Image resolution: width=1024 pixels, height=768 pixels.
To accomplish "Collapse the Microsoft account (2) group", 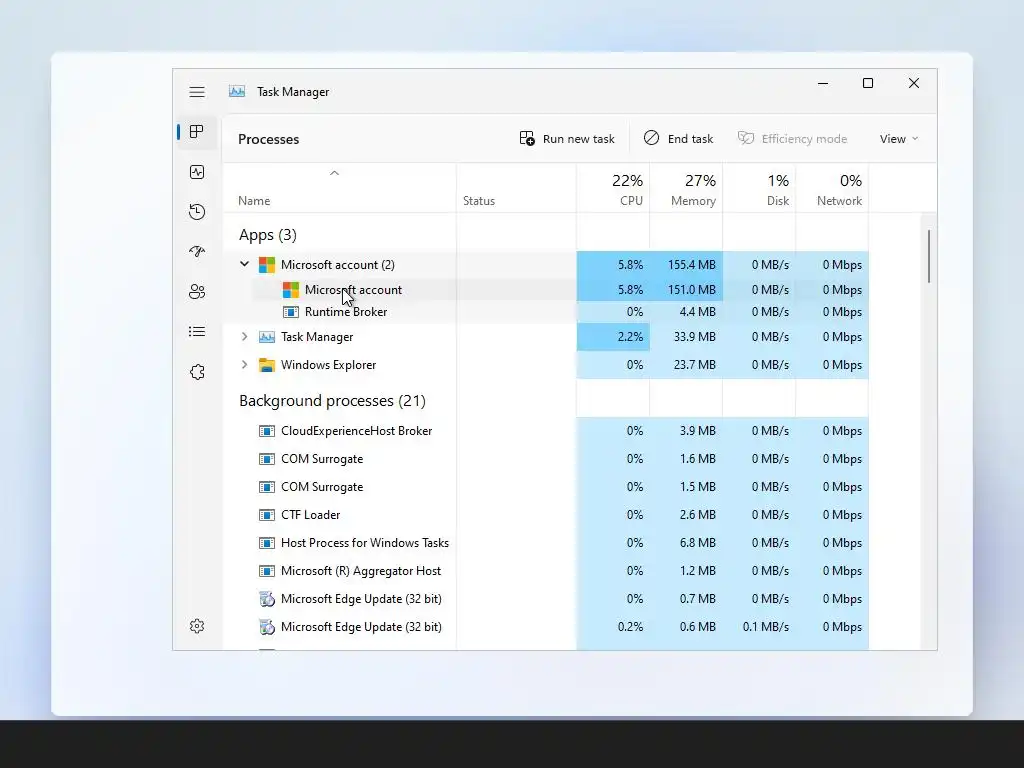I will coord(244,264).
